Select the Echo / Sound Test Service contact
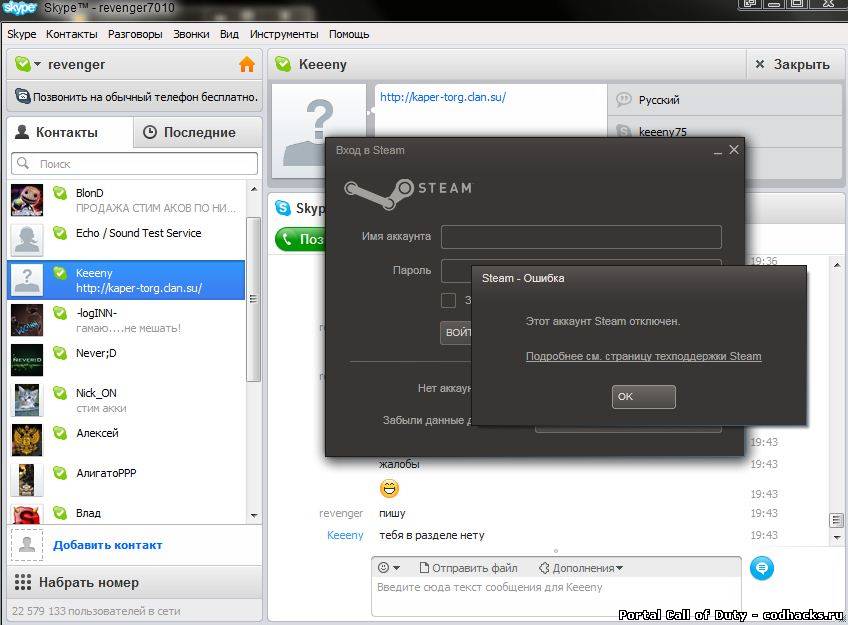Image resolution: width=848 pixels, height=625 pixels. click(x=126, y=240)
